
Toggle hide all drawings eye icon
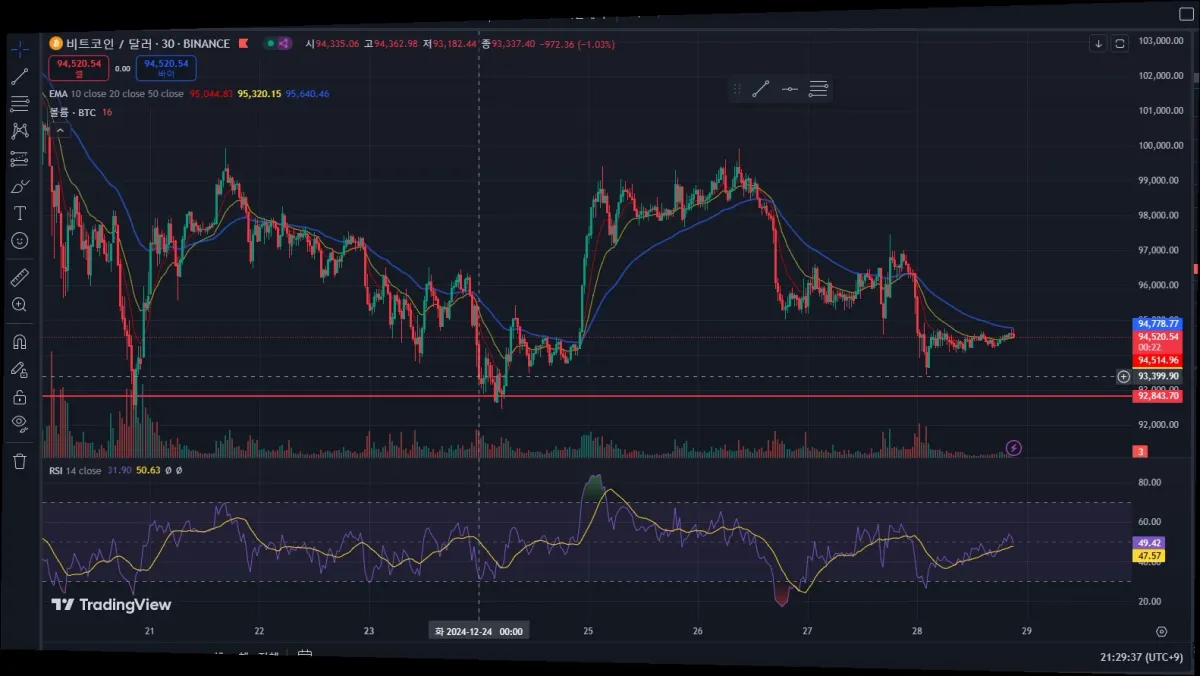coord(19,423)
